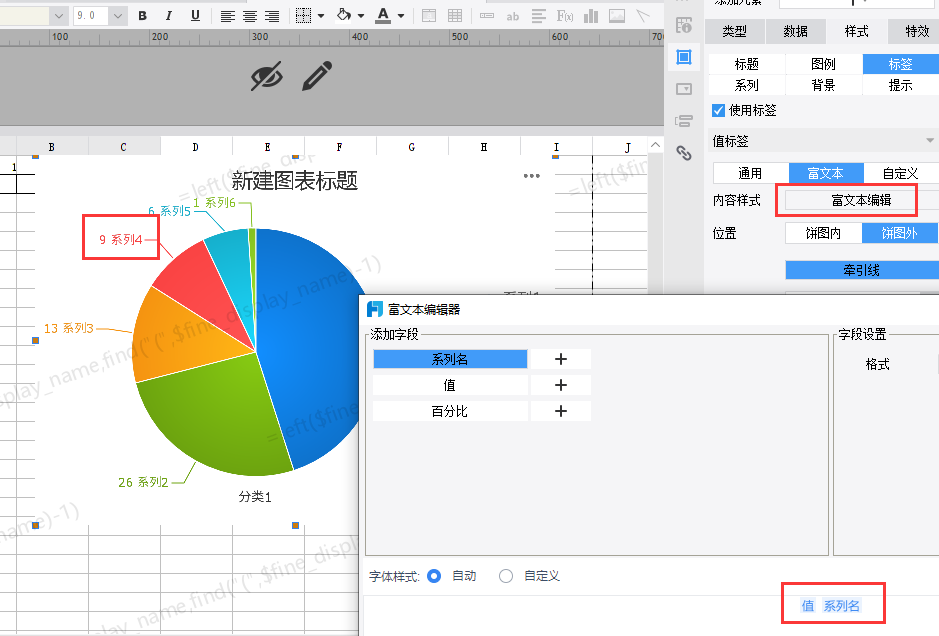
Task: Insert rich text with the lines icon
Action: pyautogui.click(x=539, y=16)
